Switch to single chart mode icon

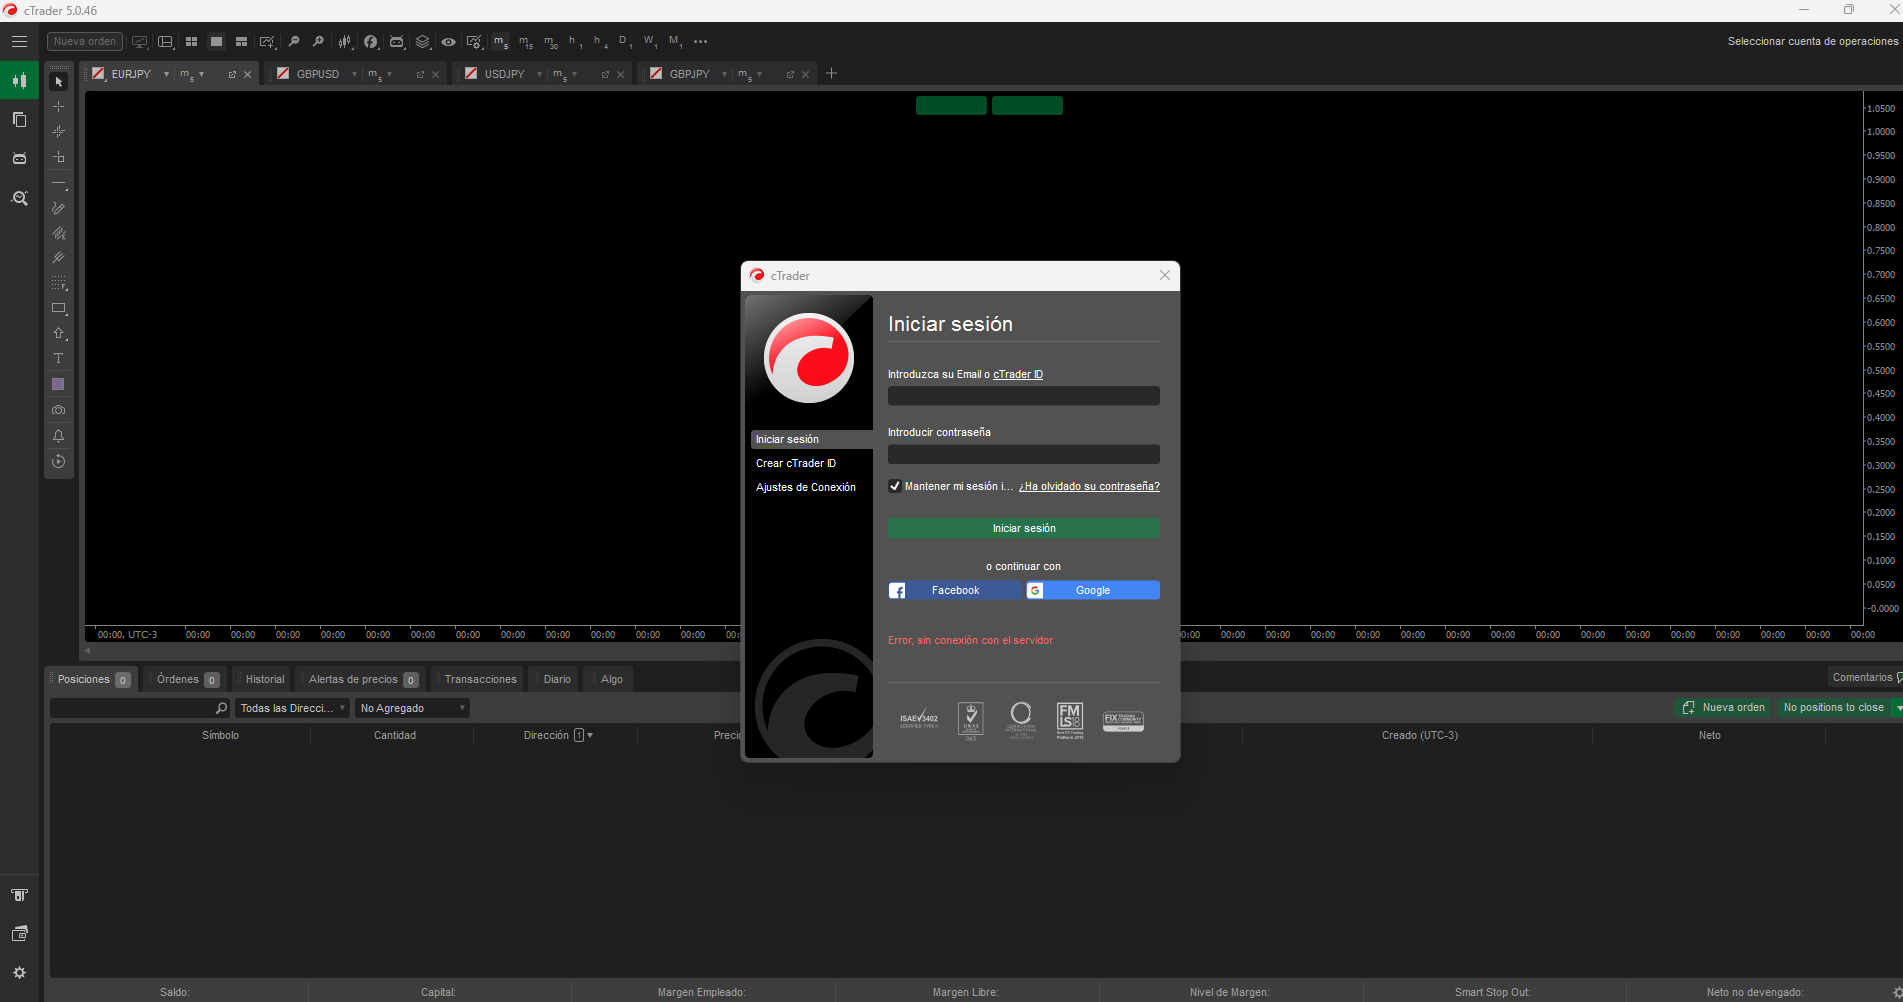click(x=216, y=42)
